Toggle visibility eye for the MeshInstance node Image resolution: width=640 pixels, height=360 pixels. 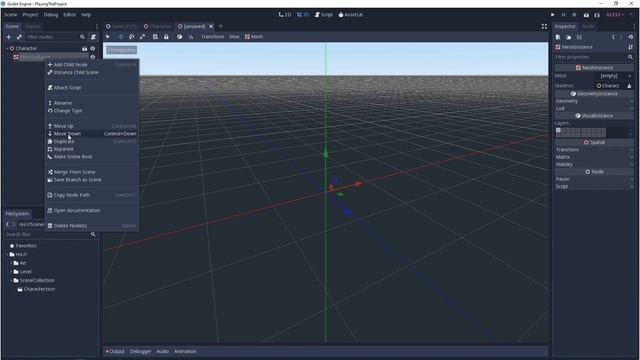pos(93,57)
